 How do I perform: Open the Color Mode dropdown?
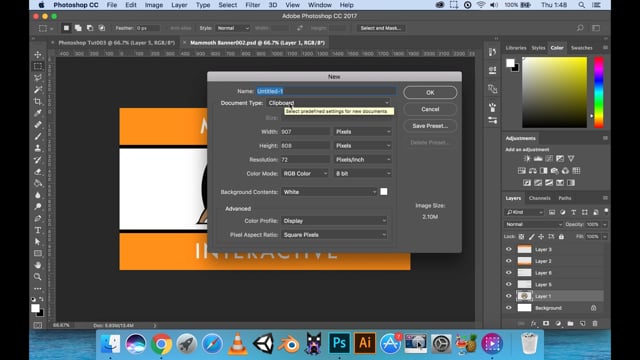(304, 173)
